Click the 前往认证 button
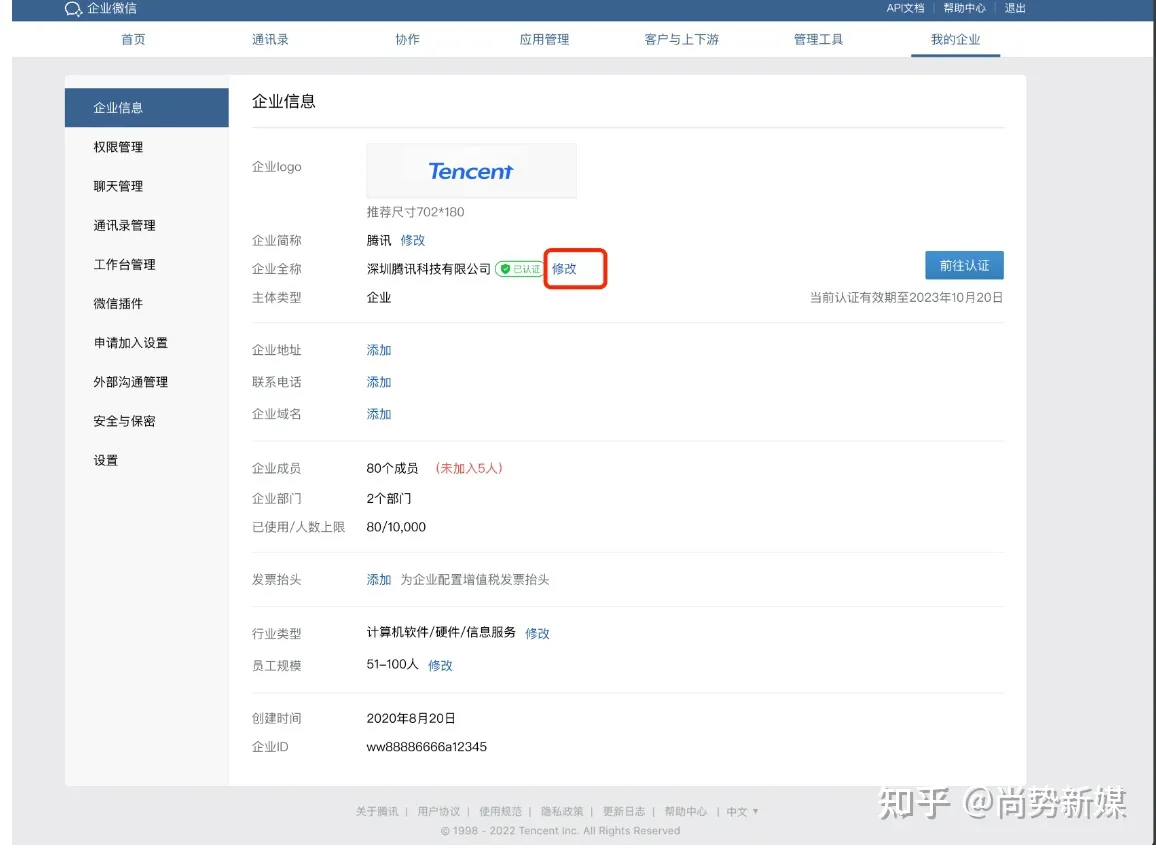The height and width of the screenshot is (850, 1156). tap(964, 265)
